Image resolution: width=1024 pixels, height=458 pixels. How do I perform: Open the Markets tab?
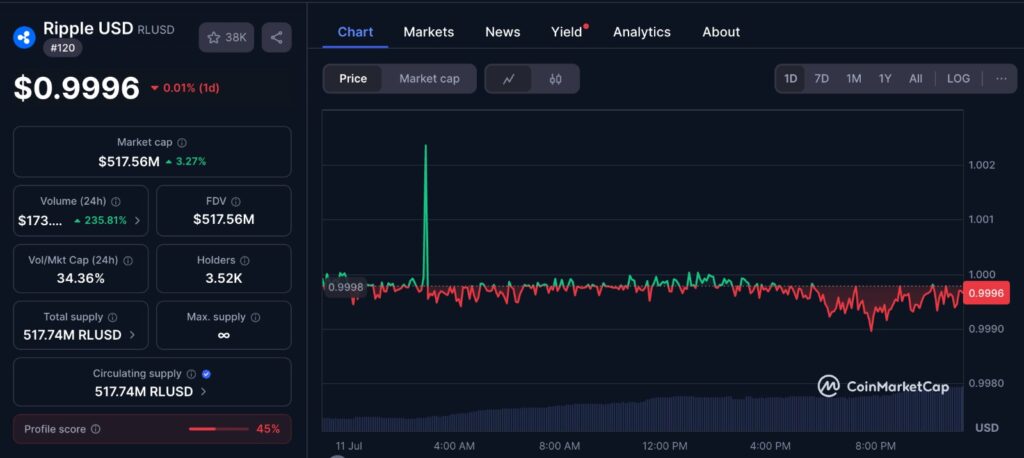(428, 32)
